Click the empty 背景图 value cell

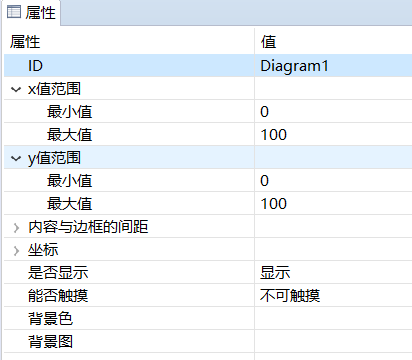coord(333,342)
